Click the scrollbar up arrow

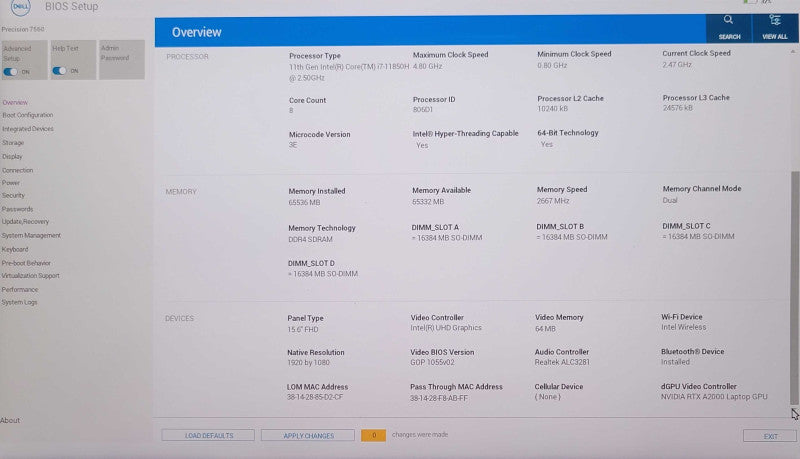tap(793, 52)
